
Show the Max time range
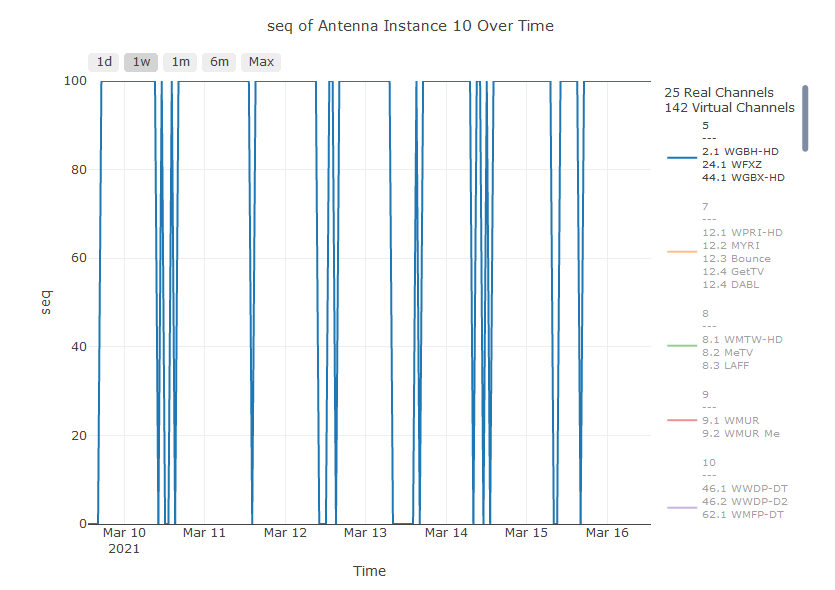(261, 62)
